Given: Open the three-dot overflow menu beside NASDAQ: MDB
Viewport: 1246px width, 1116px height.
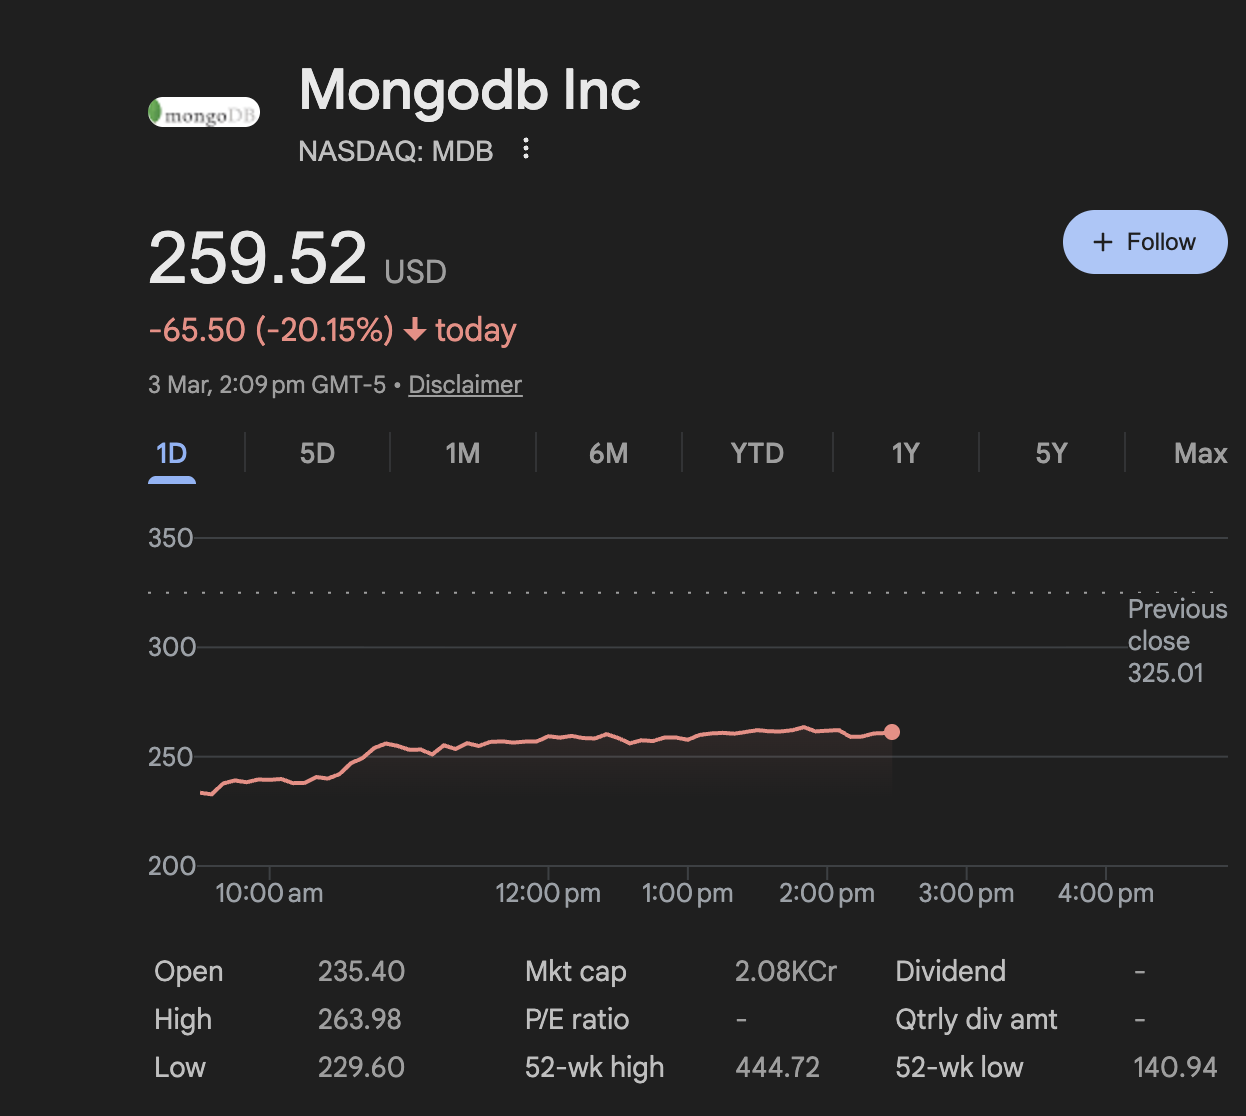Looking at the screenshot, I should tap(525, 149).
